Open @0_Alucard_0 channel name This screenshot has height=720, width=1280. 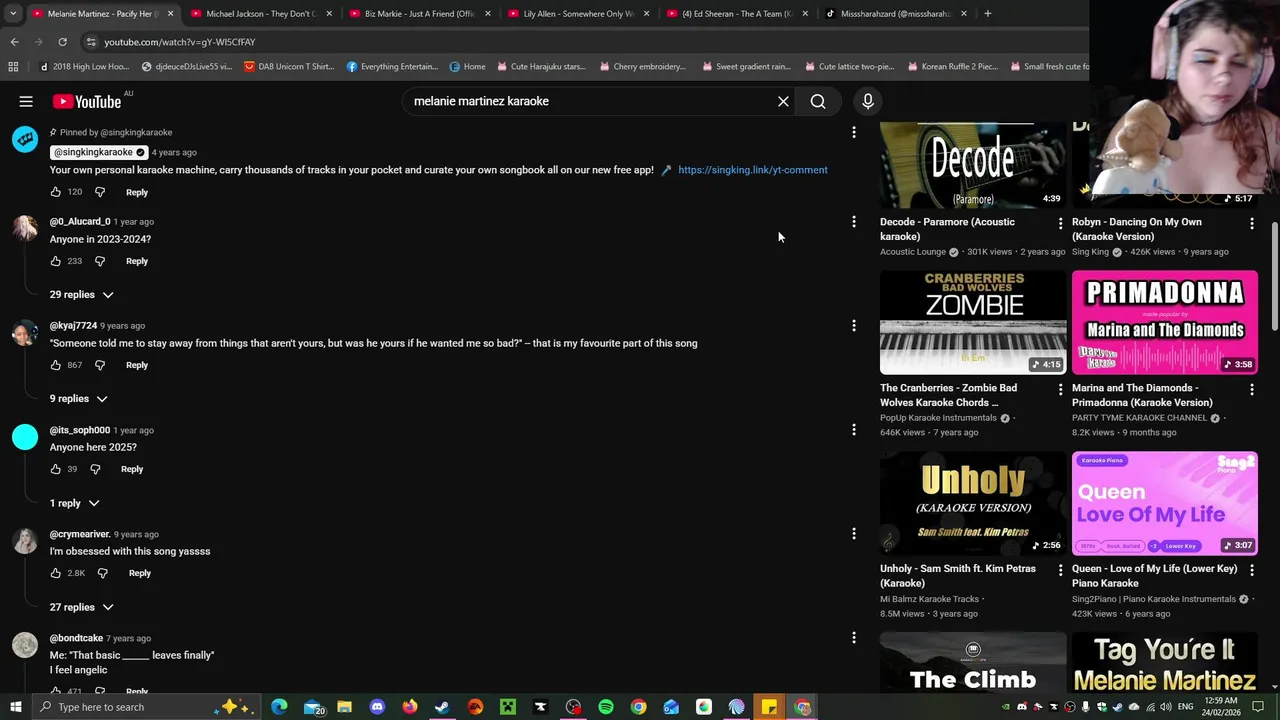pos(80,222)
